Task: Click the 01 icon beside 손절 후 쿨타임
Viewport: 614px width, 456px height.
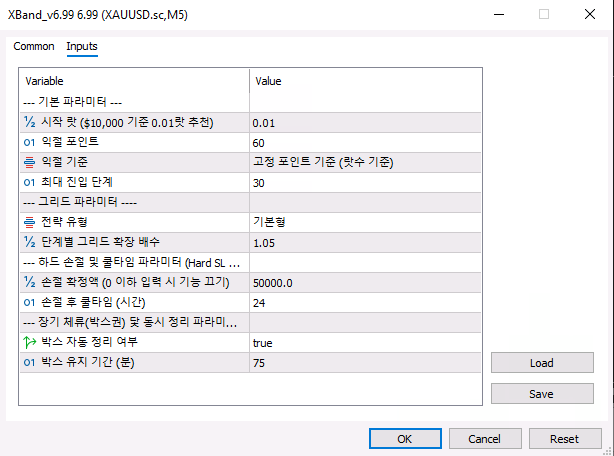Action: [x=29, y=303]
